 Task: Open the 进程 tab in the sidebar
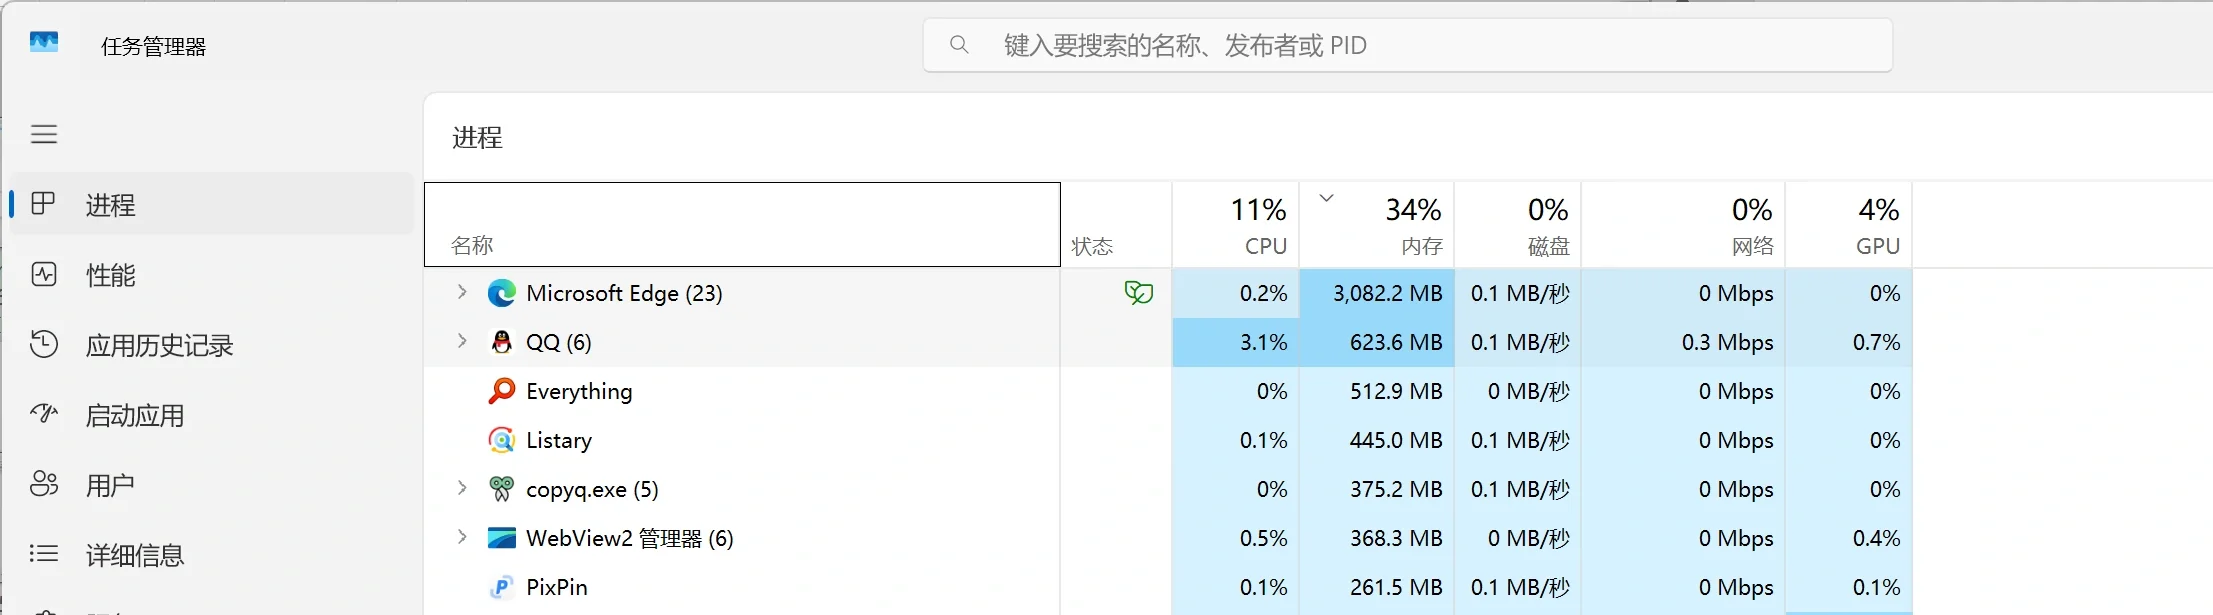211,204
